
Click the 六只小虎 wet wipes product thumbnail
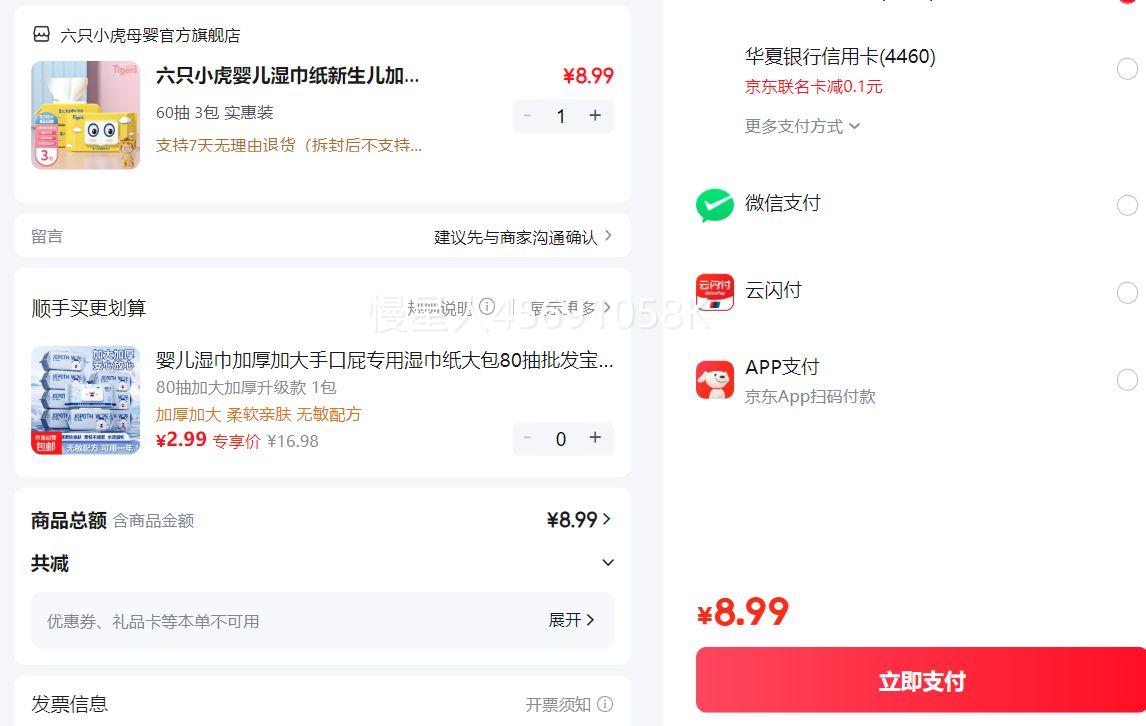coord(86,115)
